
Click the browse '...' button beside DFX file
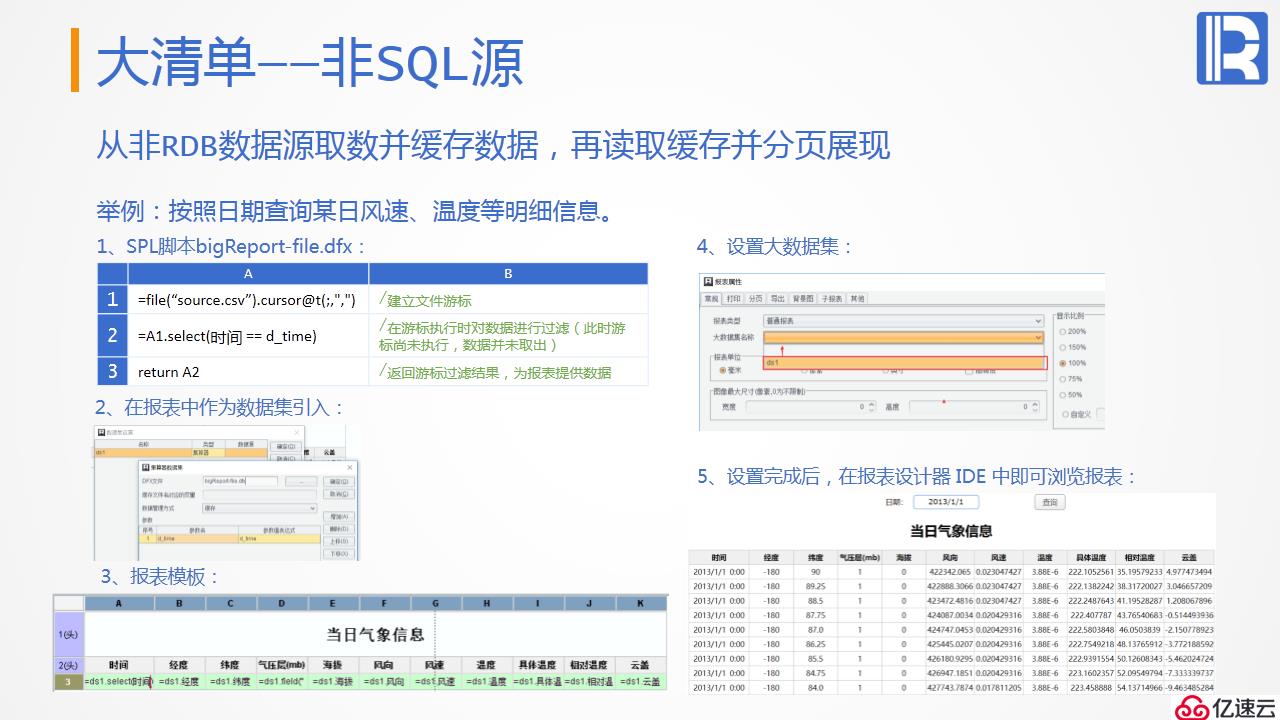point(301,482)
